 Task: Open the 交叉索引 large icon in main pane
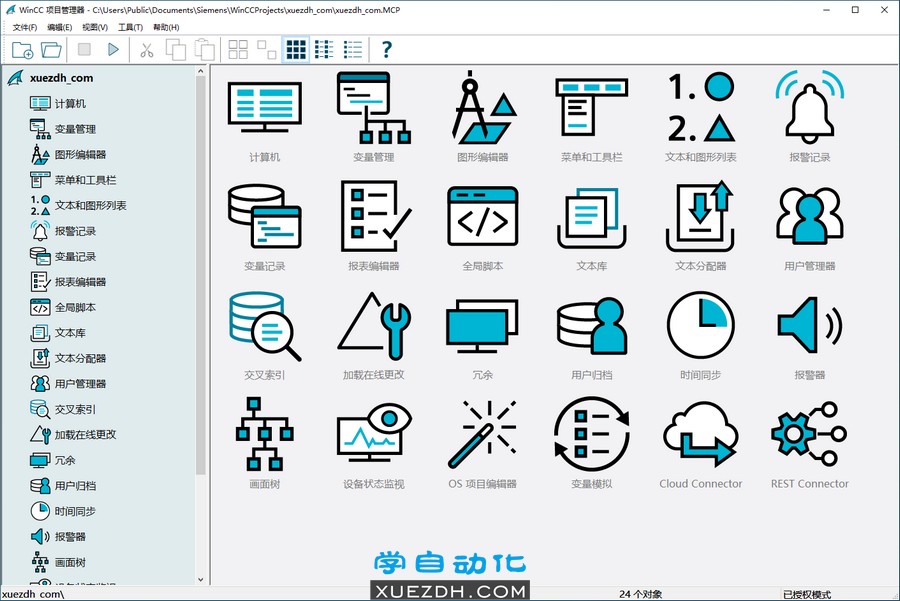click(265, 325)
